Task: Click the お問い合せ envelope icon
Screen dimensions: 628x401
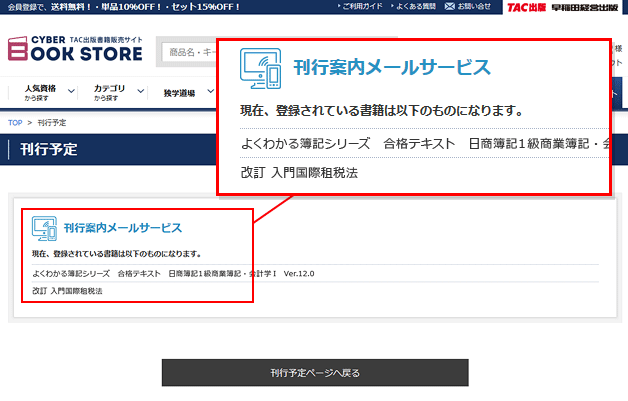Action: [450, 6]
